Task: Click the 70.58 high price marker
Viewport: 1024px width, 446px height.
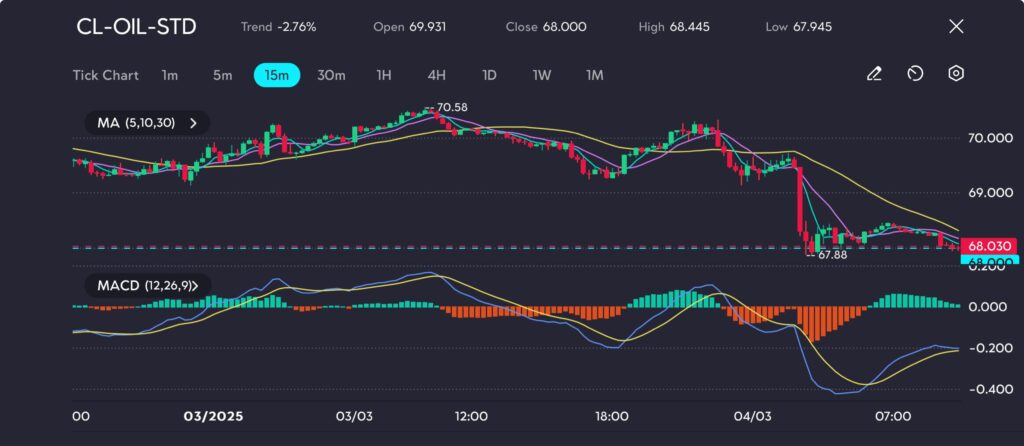Action: tap(452, 107)
